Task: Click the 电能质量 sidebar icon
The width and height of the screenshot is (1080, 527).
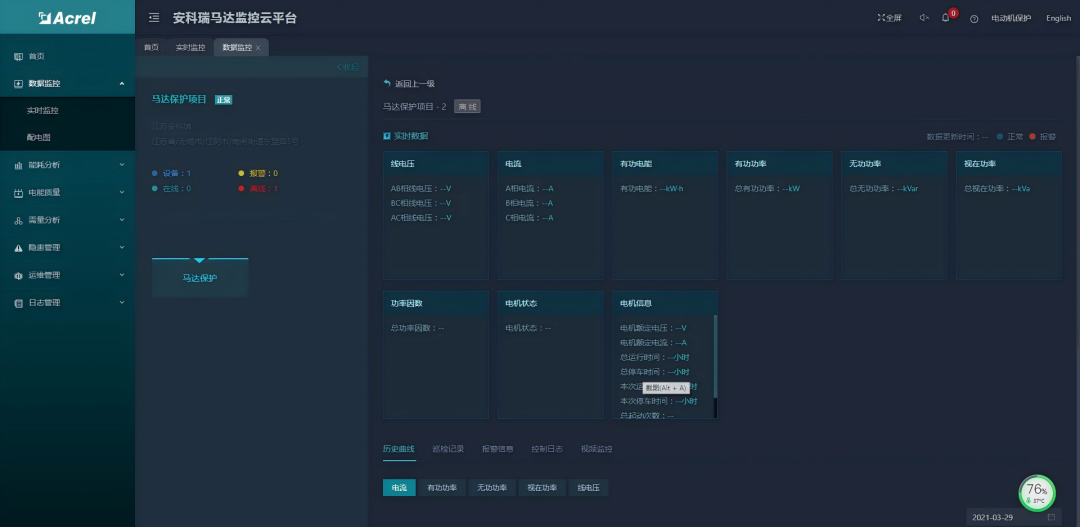Action: click(x=19, y=193)
